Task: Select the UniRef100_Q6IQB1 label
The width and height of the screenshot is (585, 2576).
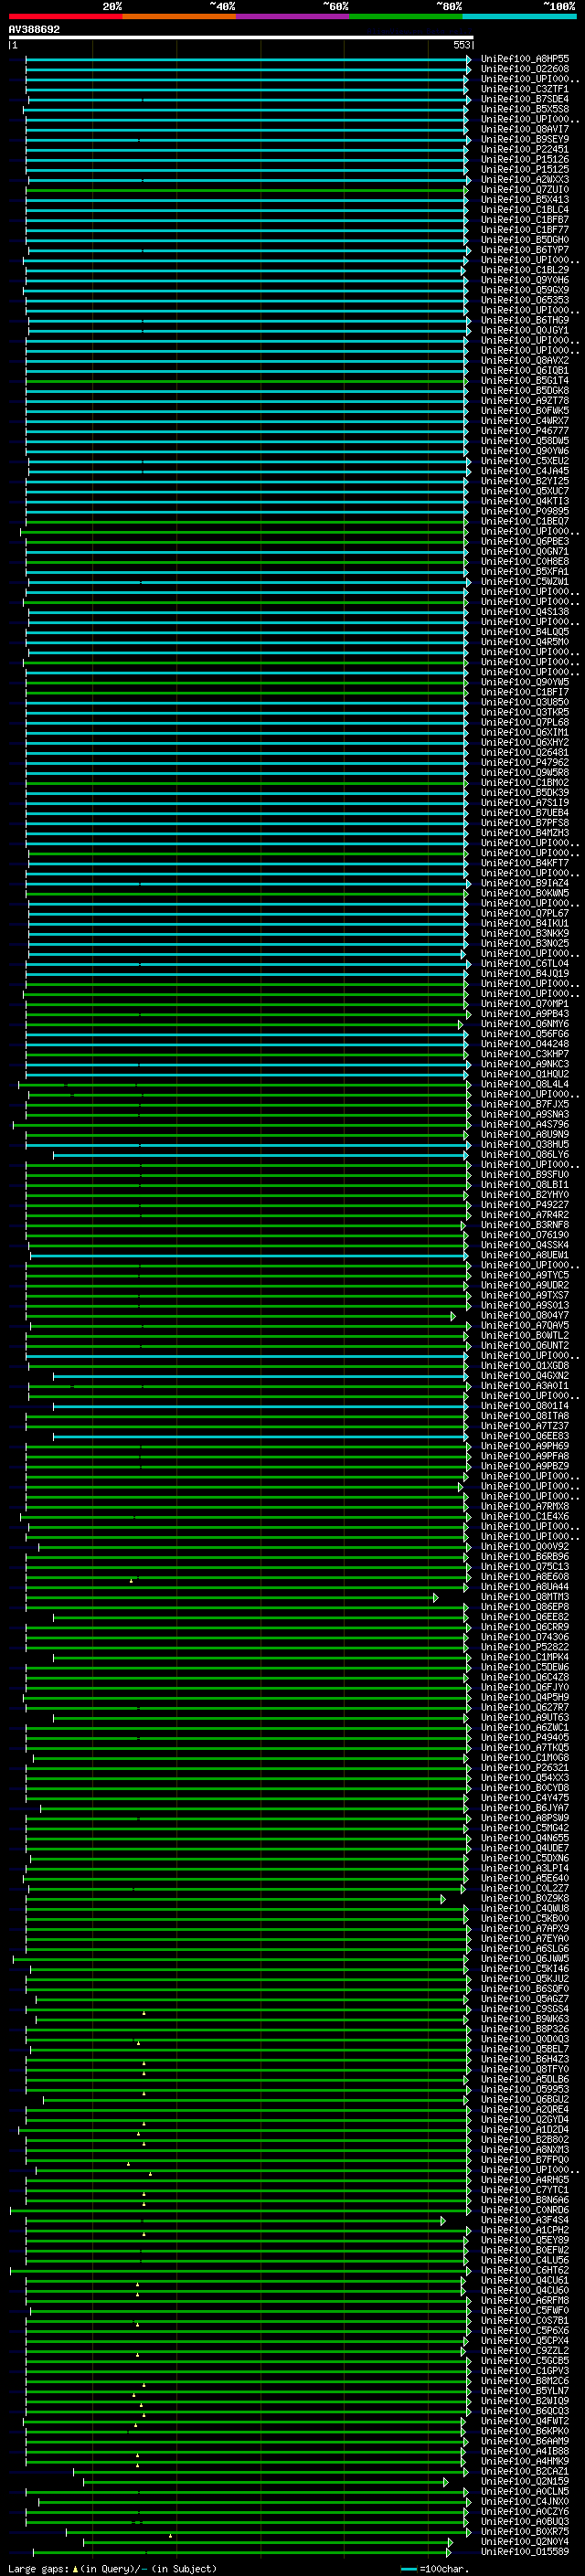Action: point(525,371)
